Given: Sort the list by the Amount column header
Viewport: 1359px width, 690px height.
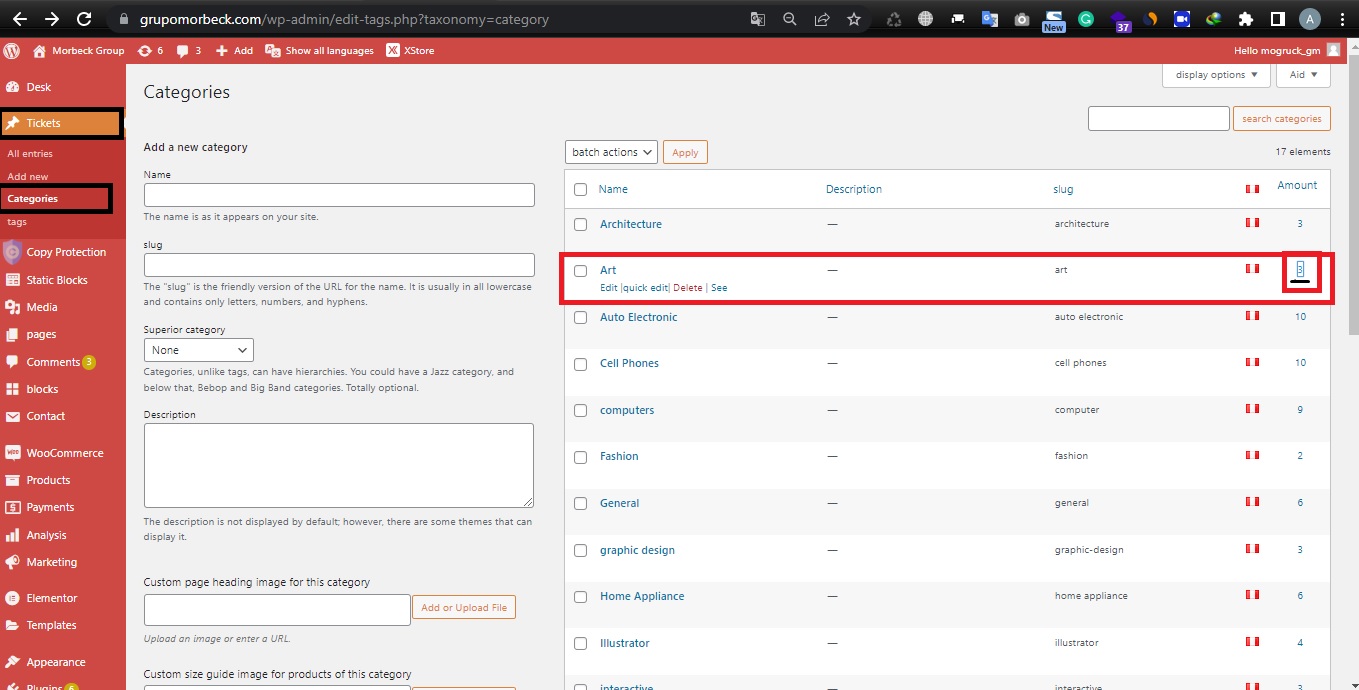Looking at the screenshot, I should tap(1297, 185).
